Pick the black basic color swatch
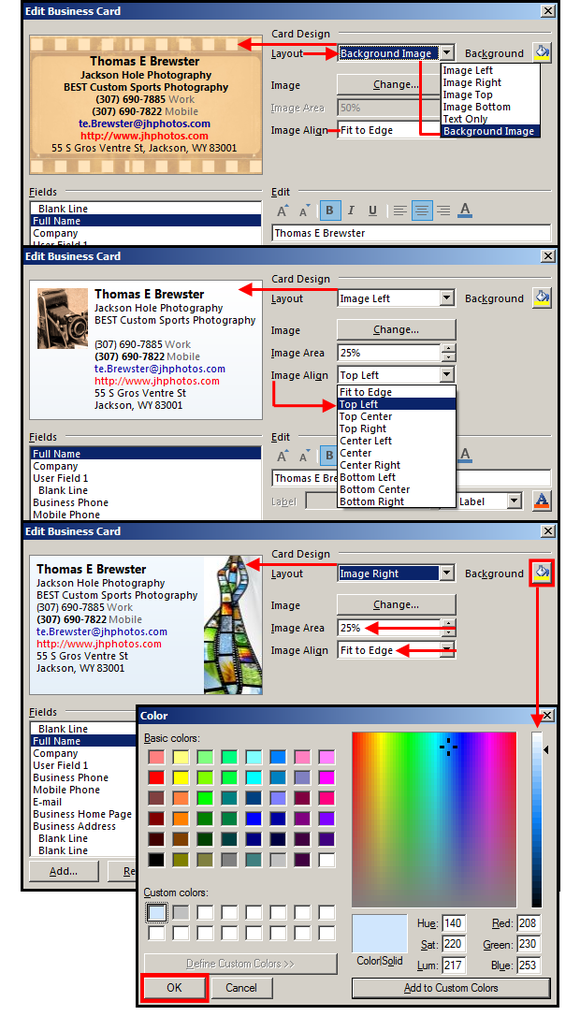 (156, 860)
